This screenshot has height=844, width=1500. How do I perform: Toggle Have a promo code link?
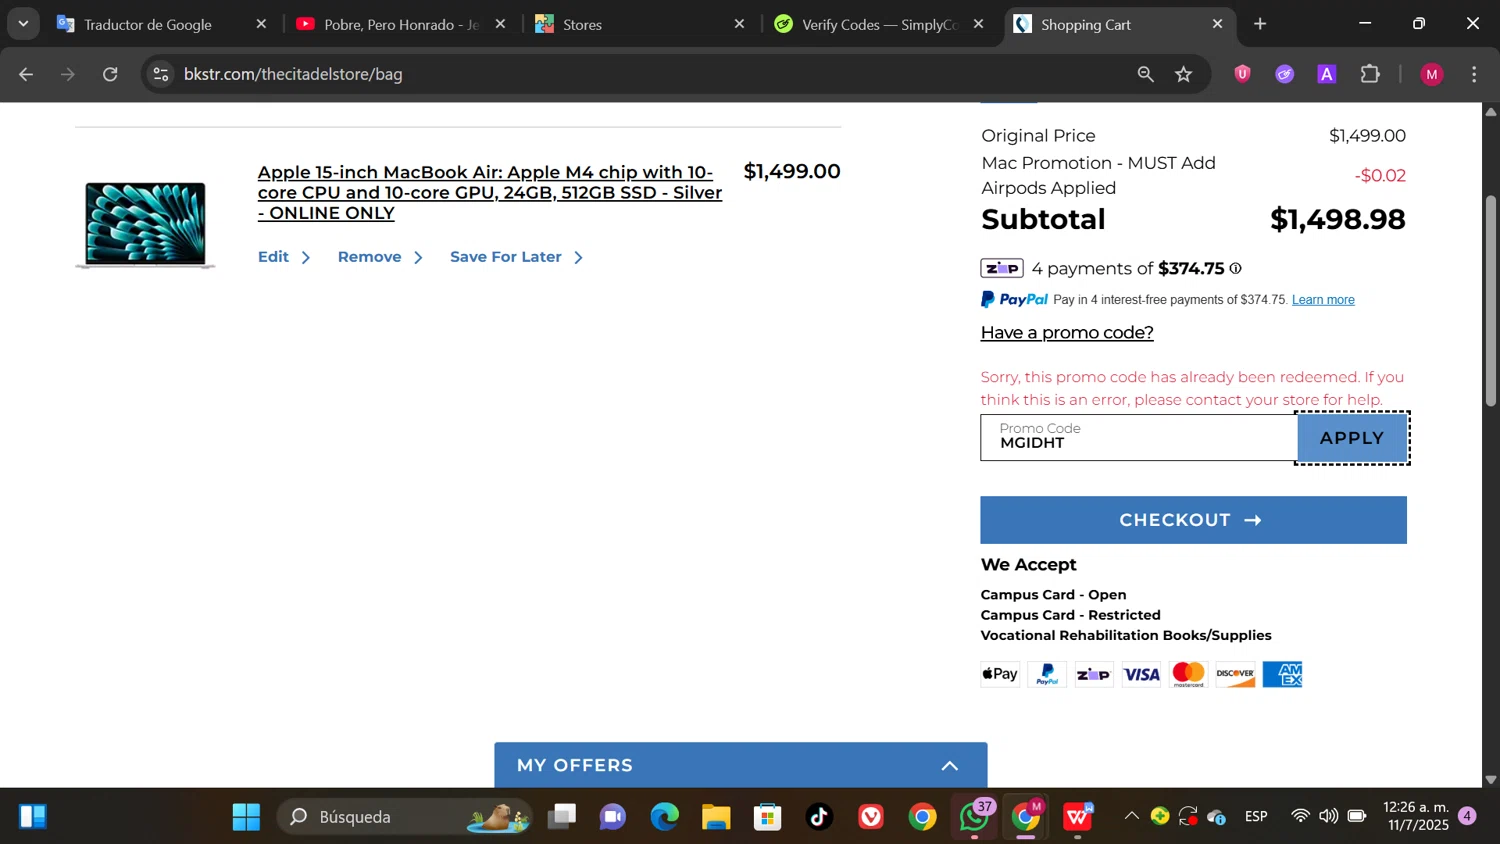point(1067,333)
